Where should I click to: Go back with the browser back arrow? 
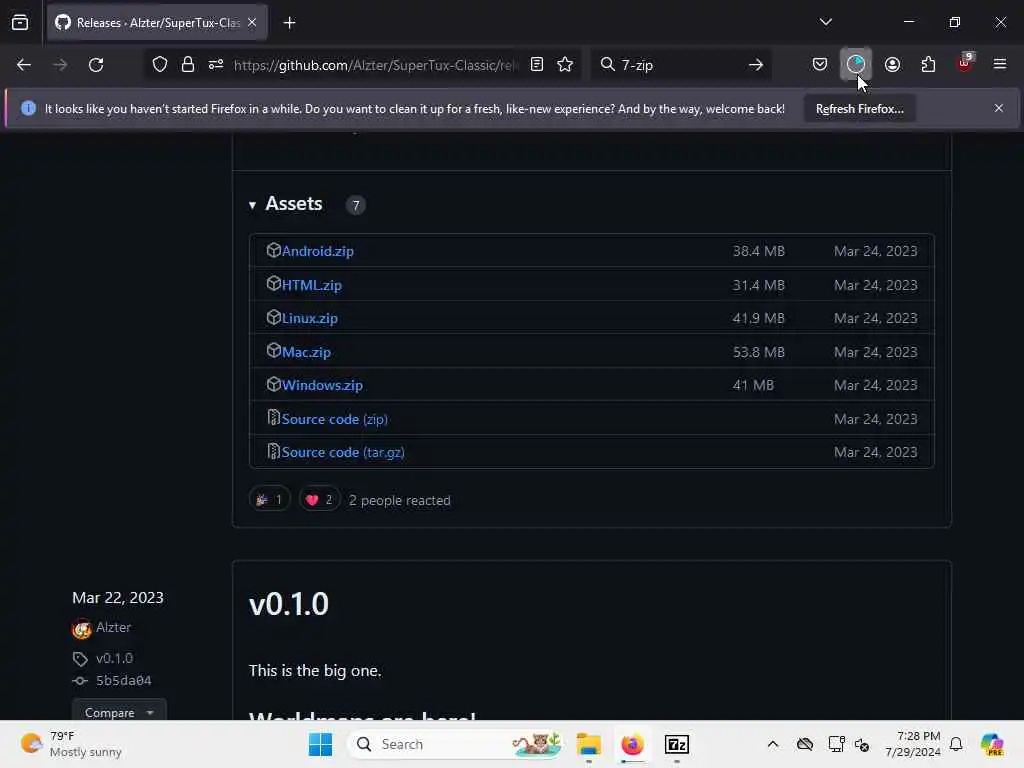24,65
